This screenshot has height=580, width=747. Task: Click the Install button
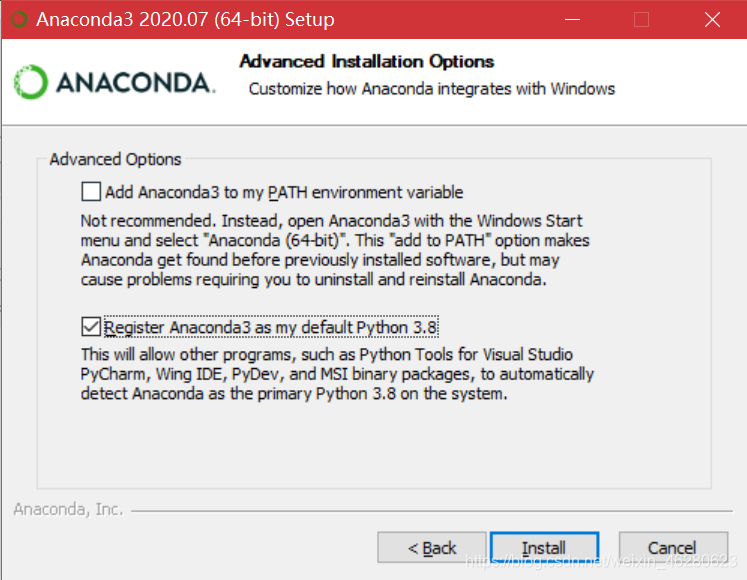tap(545, 547)
